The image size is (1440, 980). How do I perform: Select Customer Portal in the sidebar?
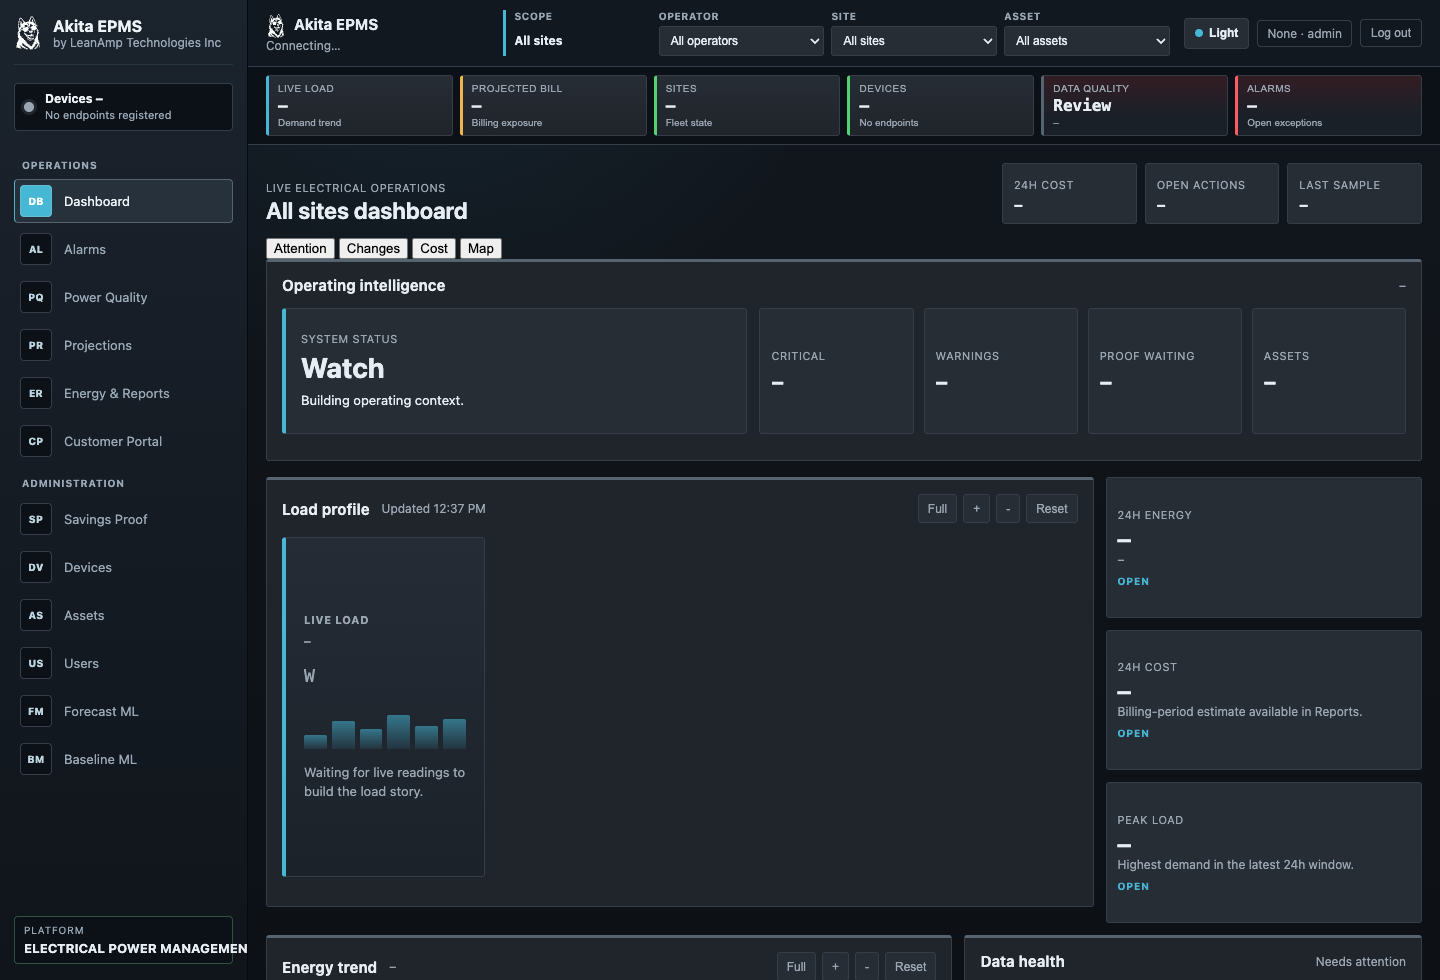click(x=123, y=441)
